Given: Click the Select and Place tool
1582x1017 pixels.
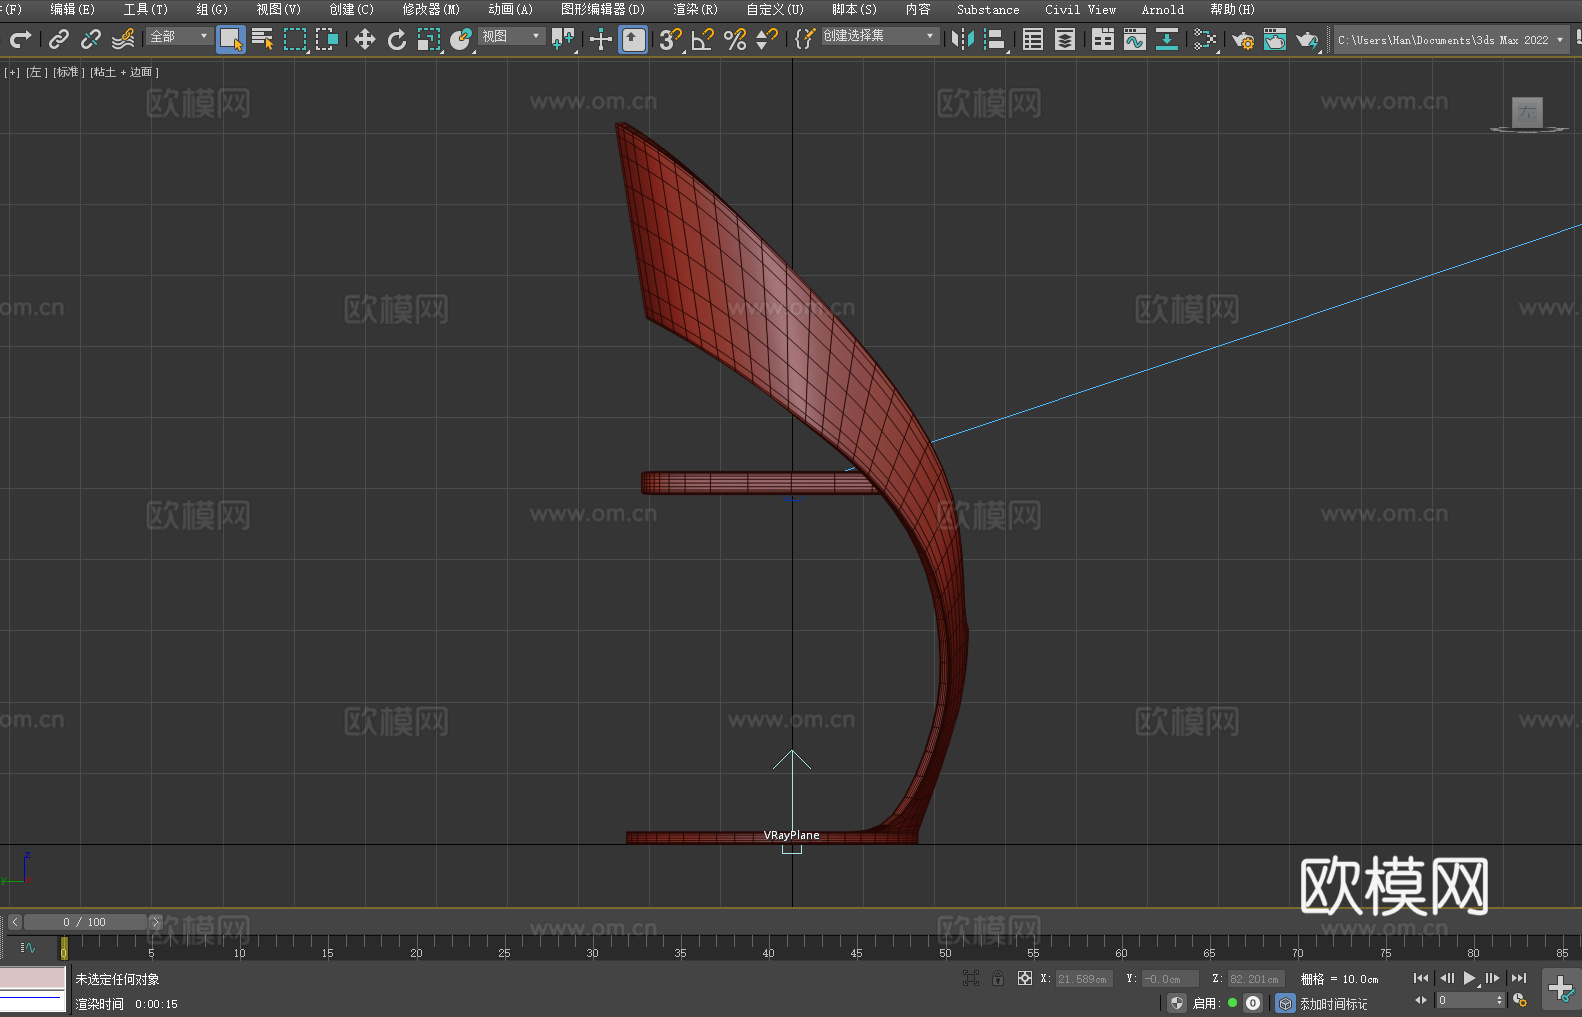Looking at the screenshot, I should pyautogui.click(x=461, y=39).
